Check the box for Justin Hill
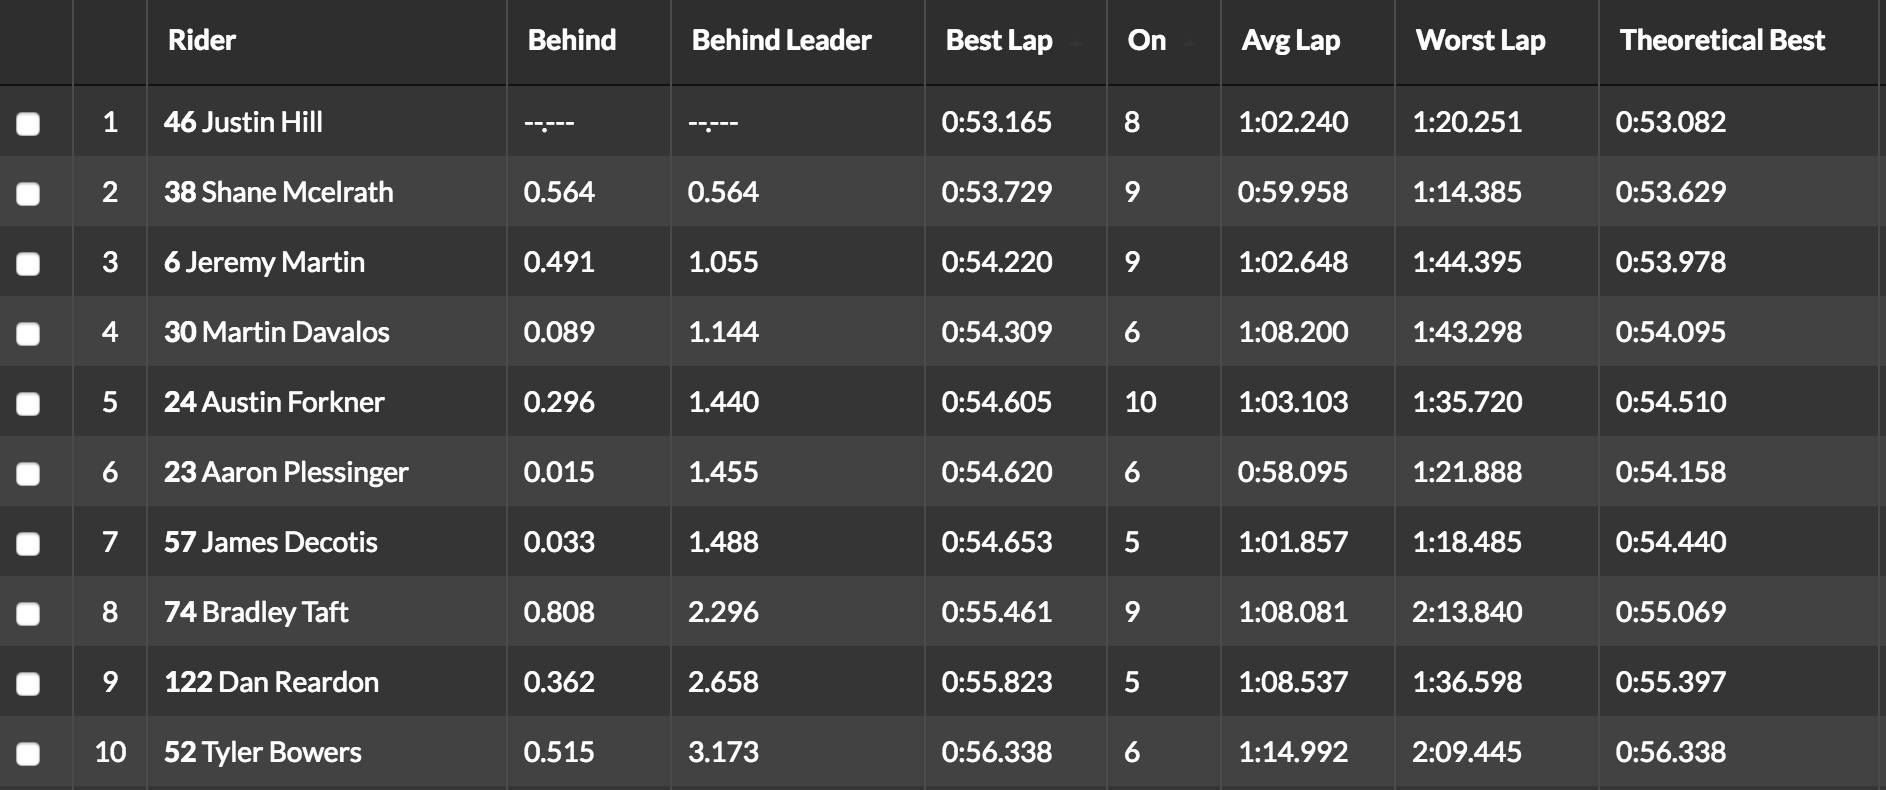Image resolution: width=1886 pixels, height=790 pixels. [28, 124]
